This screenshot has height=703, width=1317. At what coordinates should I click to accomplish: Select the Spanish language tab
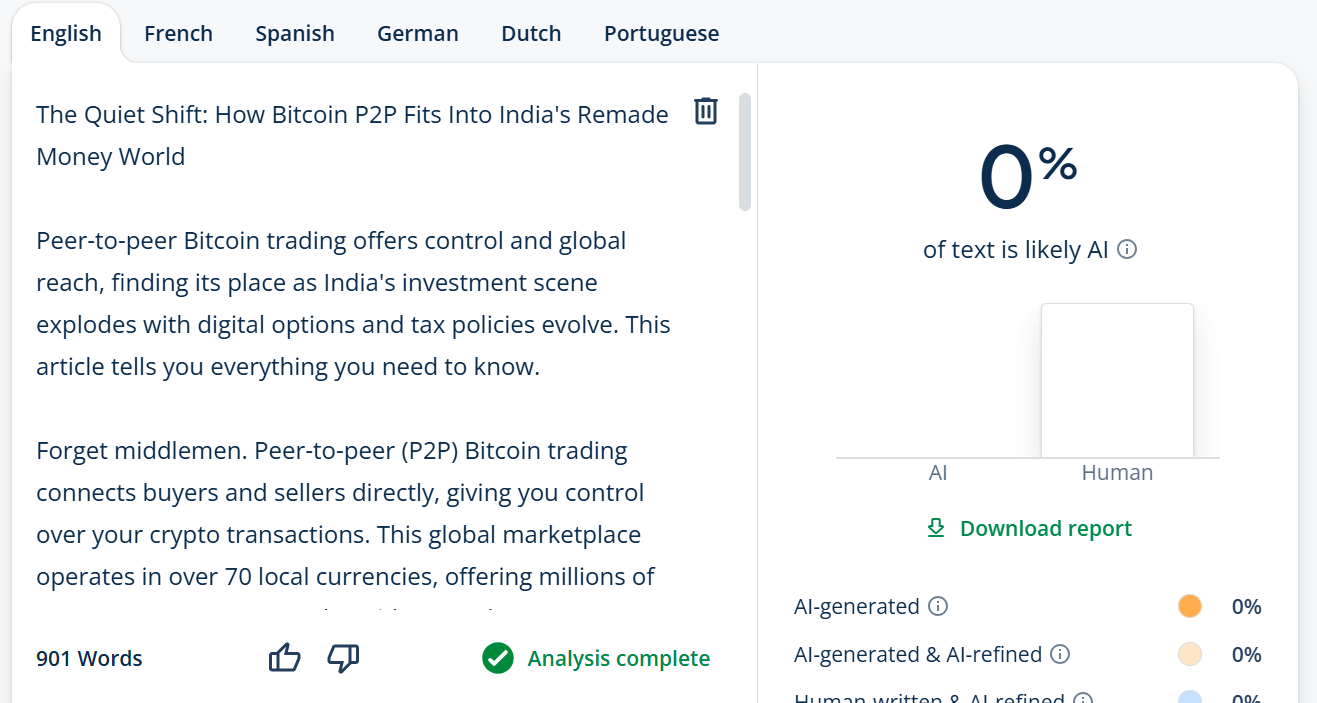[x=294, y=33]
